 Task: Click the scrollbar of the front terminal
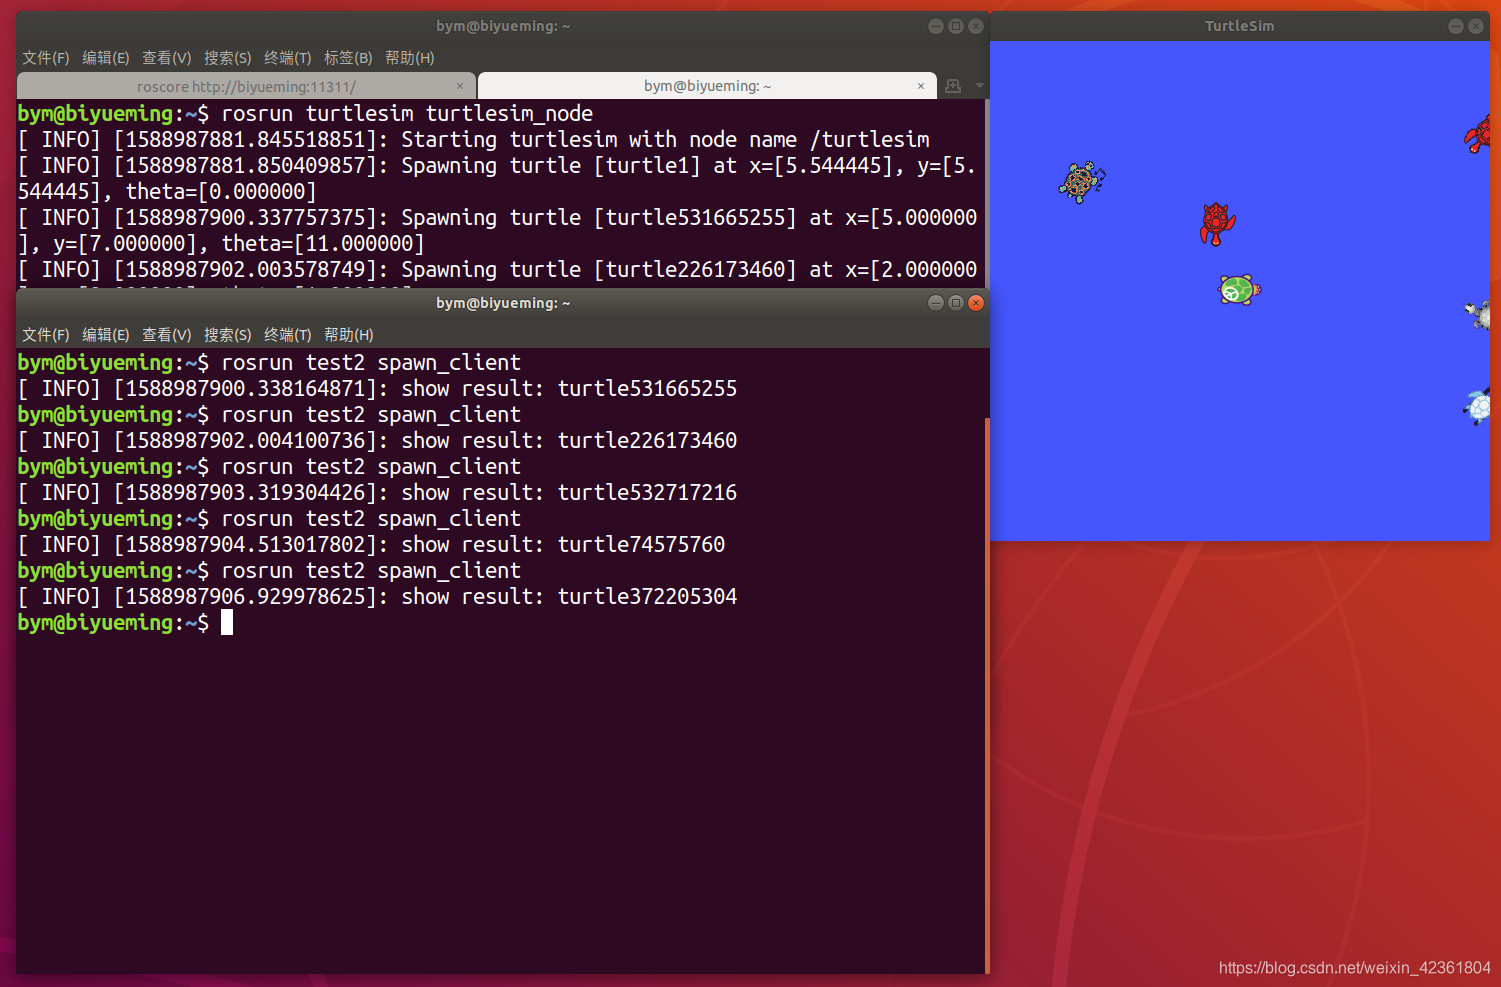pos(987,695)
